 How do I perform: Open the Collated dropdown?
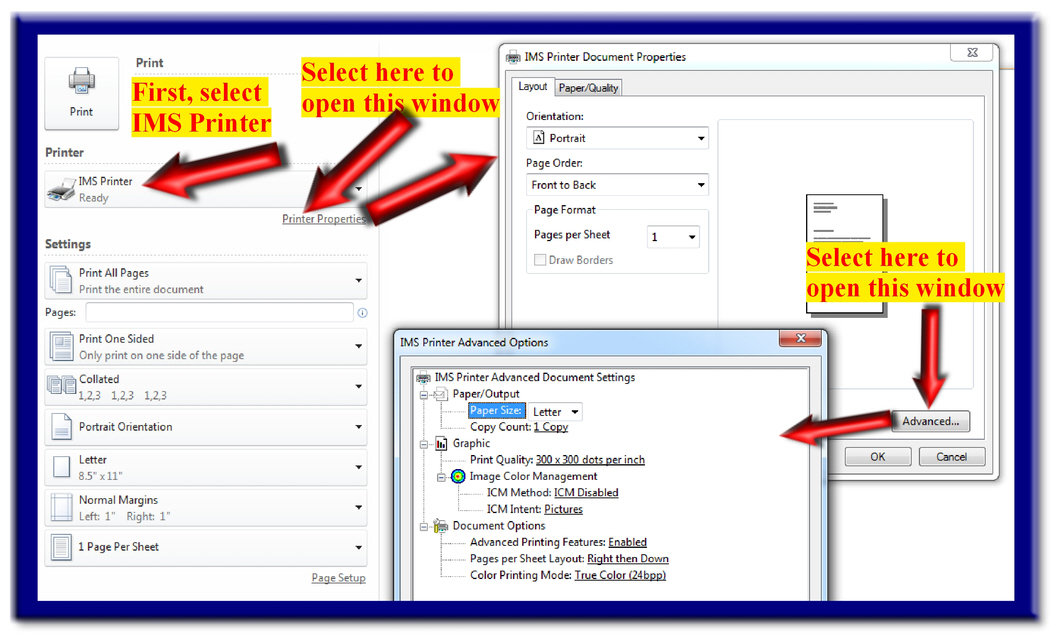[206, 386]
